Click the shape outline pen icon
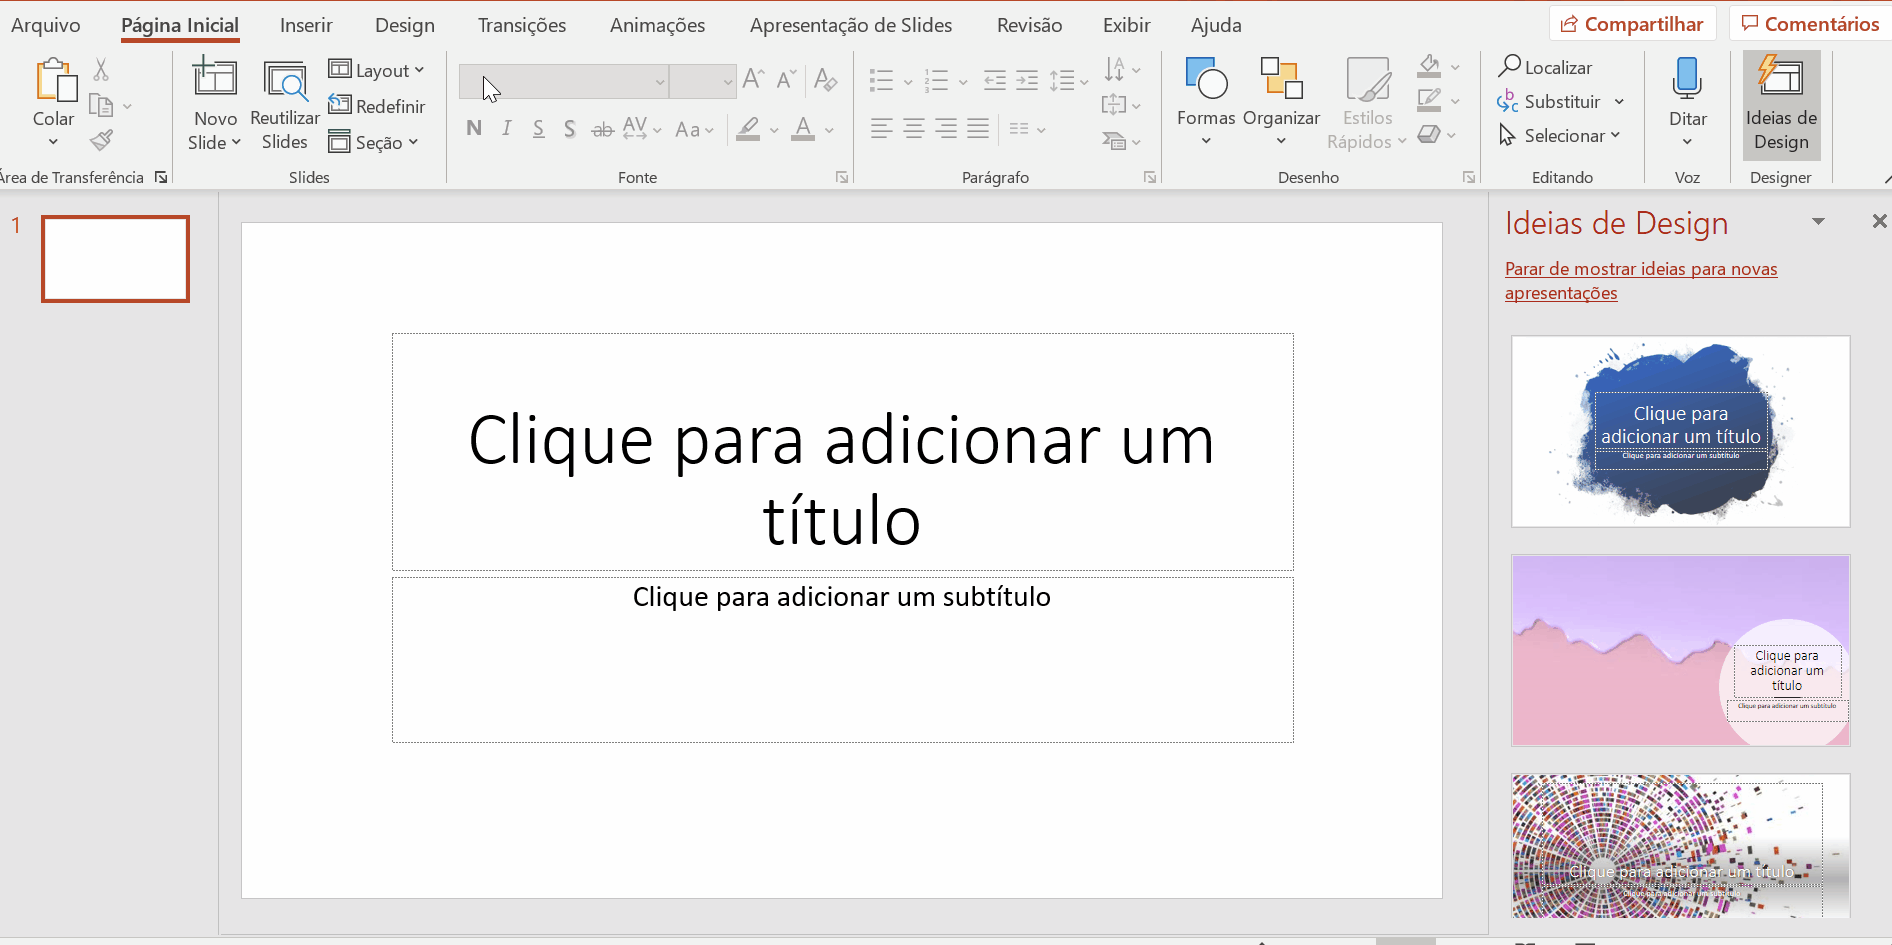The image size is (1892, 945). (x=1430, y=100)
